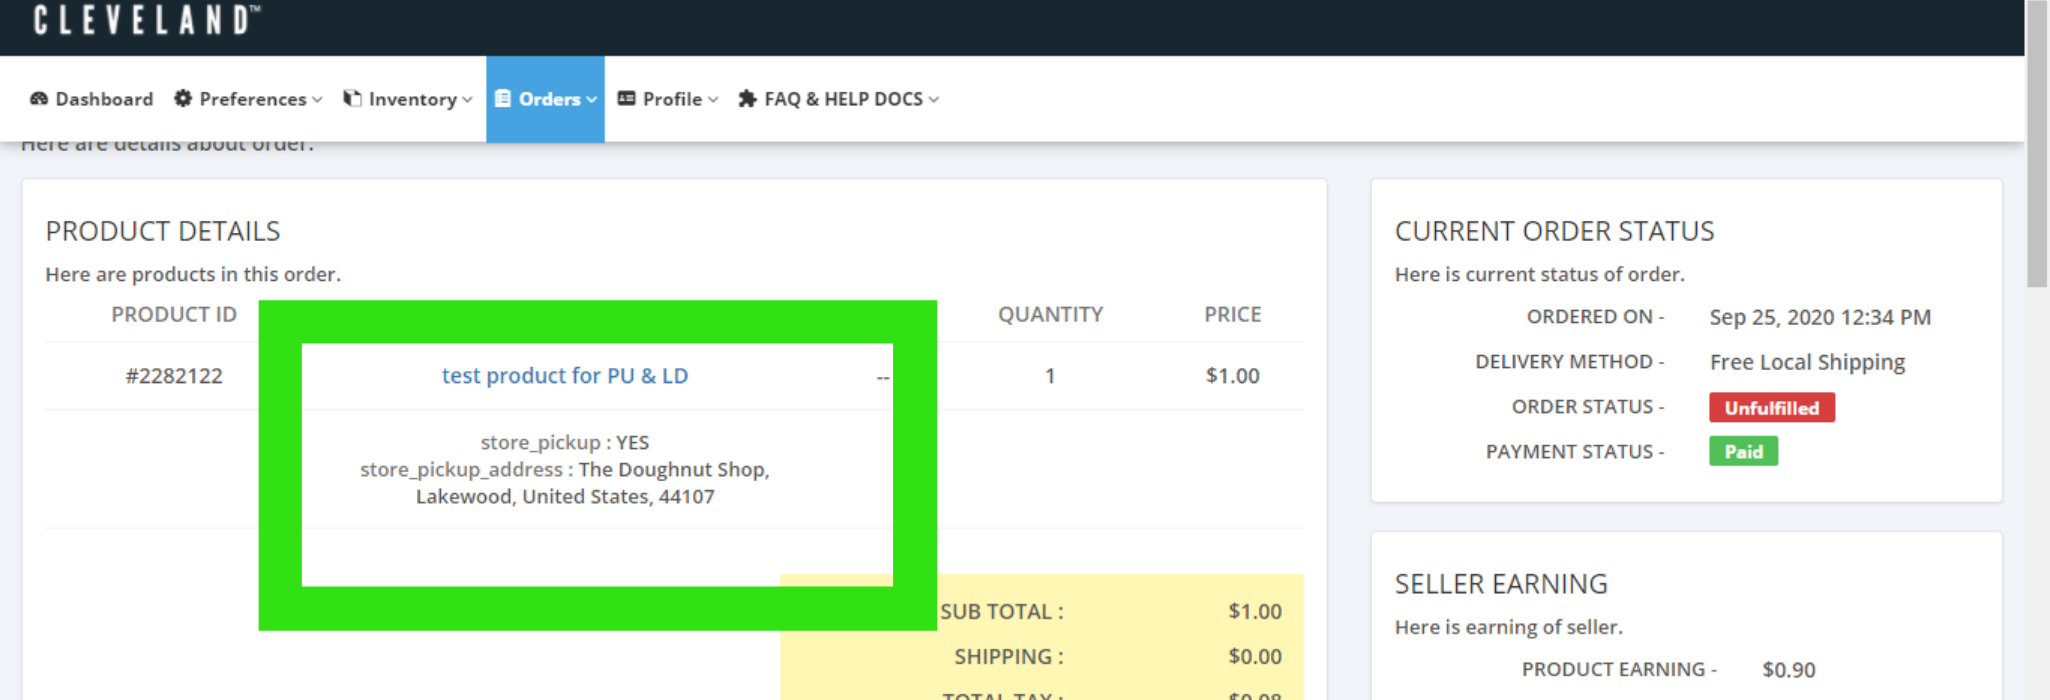
Task: Select the FAQ & HELP DOCS menu text
Action: [x=843, y=99]
